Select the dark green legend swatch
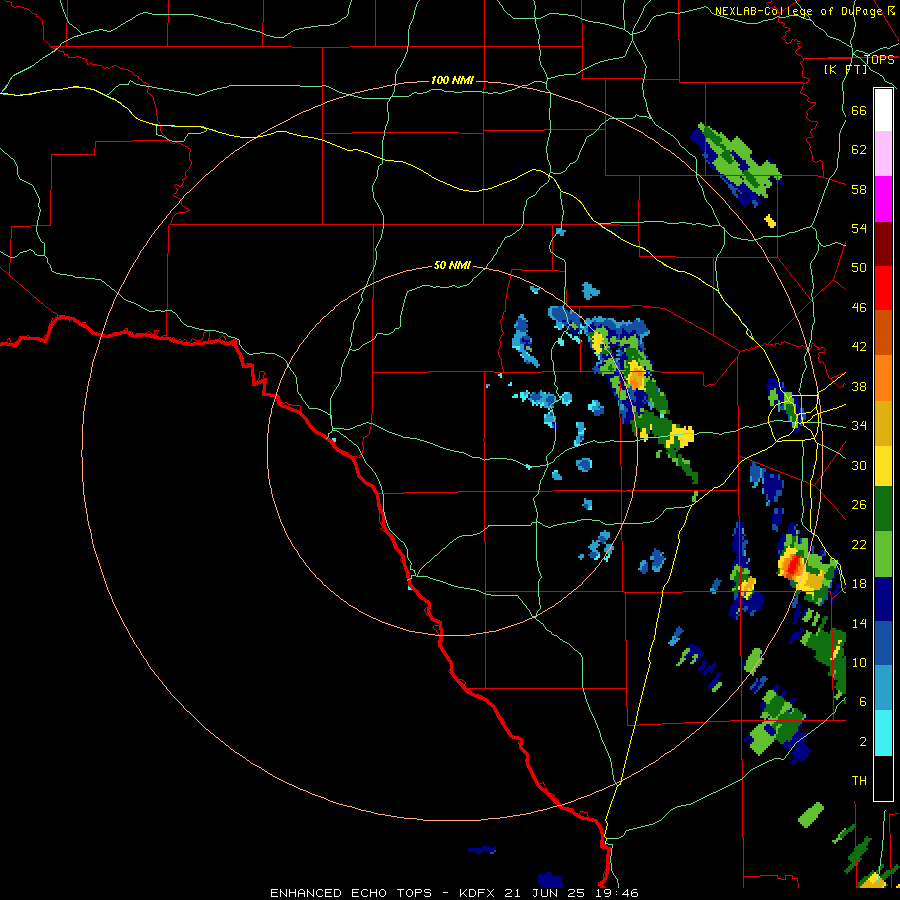900x900 pixels. pos(883,509)
